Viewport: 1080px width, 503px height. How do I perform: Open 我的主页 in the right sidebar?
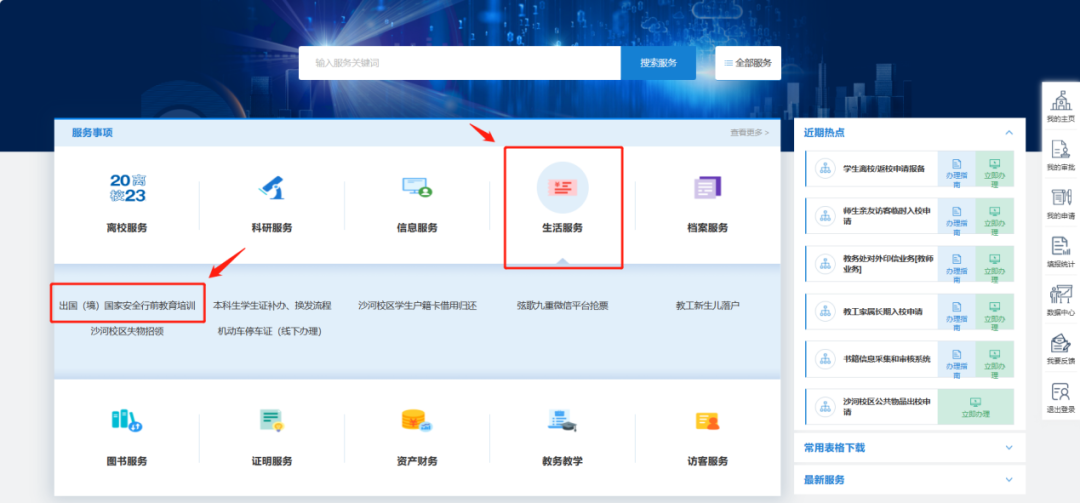[x=1059, y=105]
